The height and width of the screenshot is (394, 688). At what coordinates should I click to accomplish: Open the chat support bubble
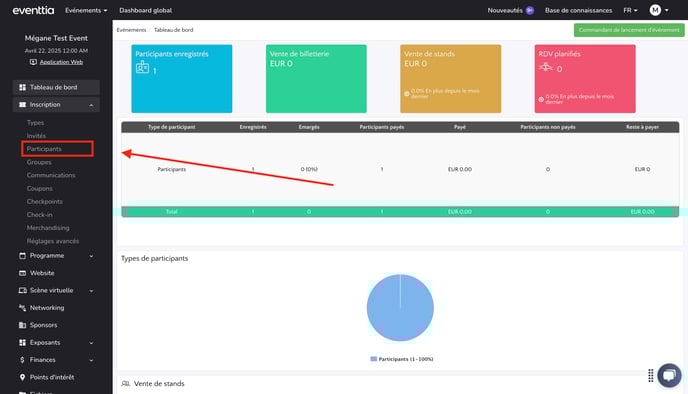(669, 375)
